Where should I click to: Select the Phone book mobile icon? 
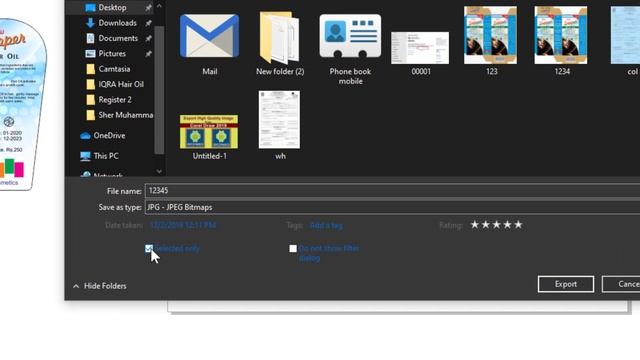click(350, 36)
